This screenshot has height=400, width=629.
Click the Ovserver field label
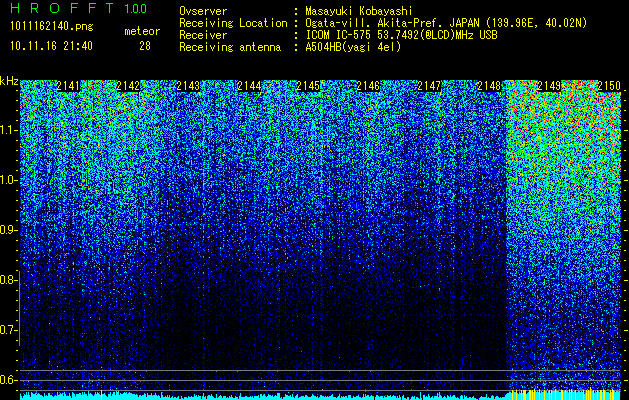tap(203, 11)
